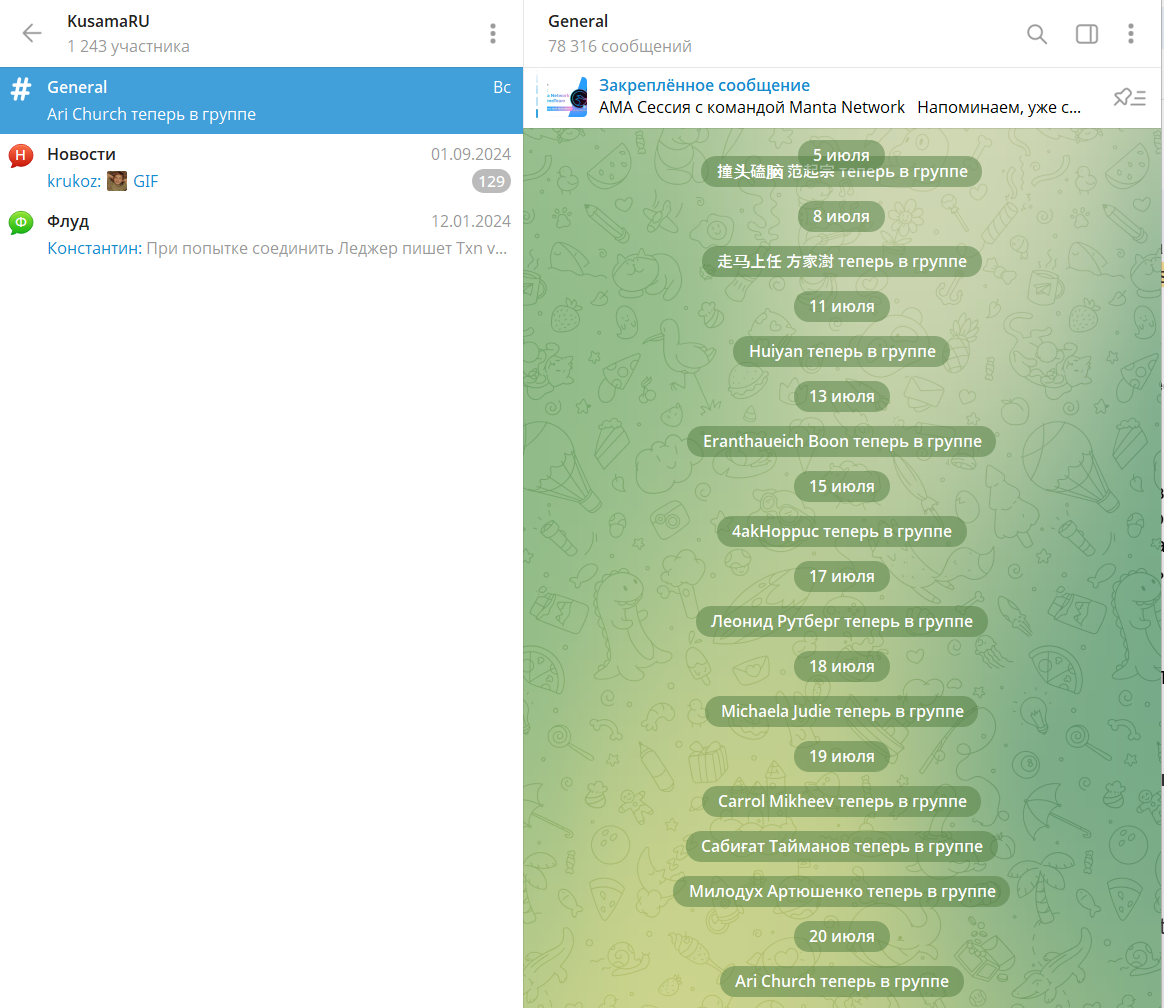The width and height of the screenshot is (1164, 1008).
Task: Toggle the right sidebar panel
Action: click(1087, 33)
